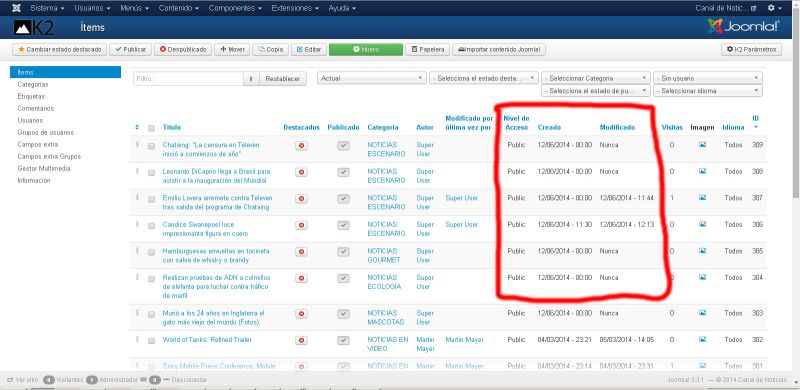
Task: Preview the image of item ID 306
Action: (702, 224)
